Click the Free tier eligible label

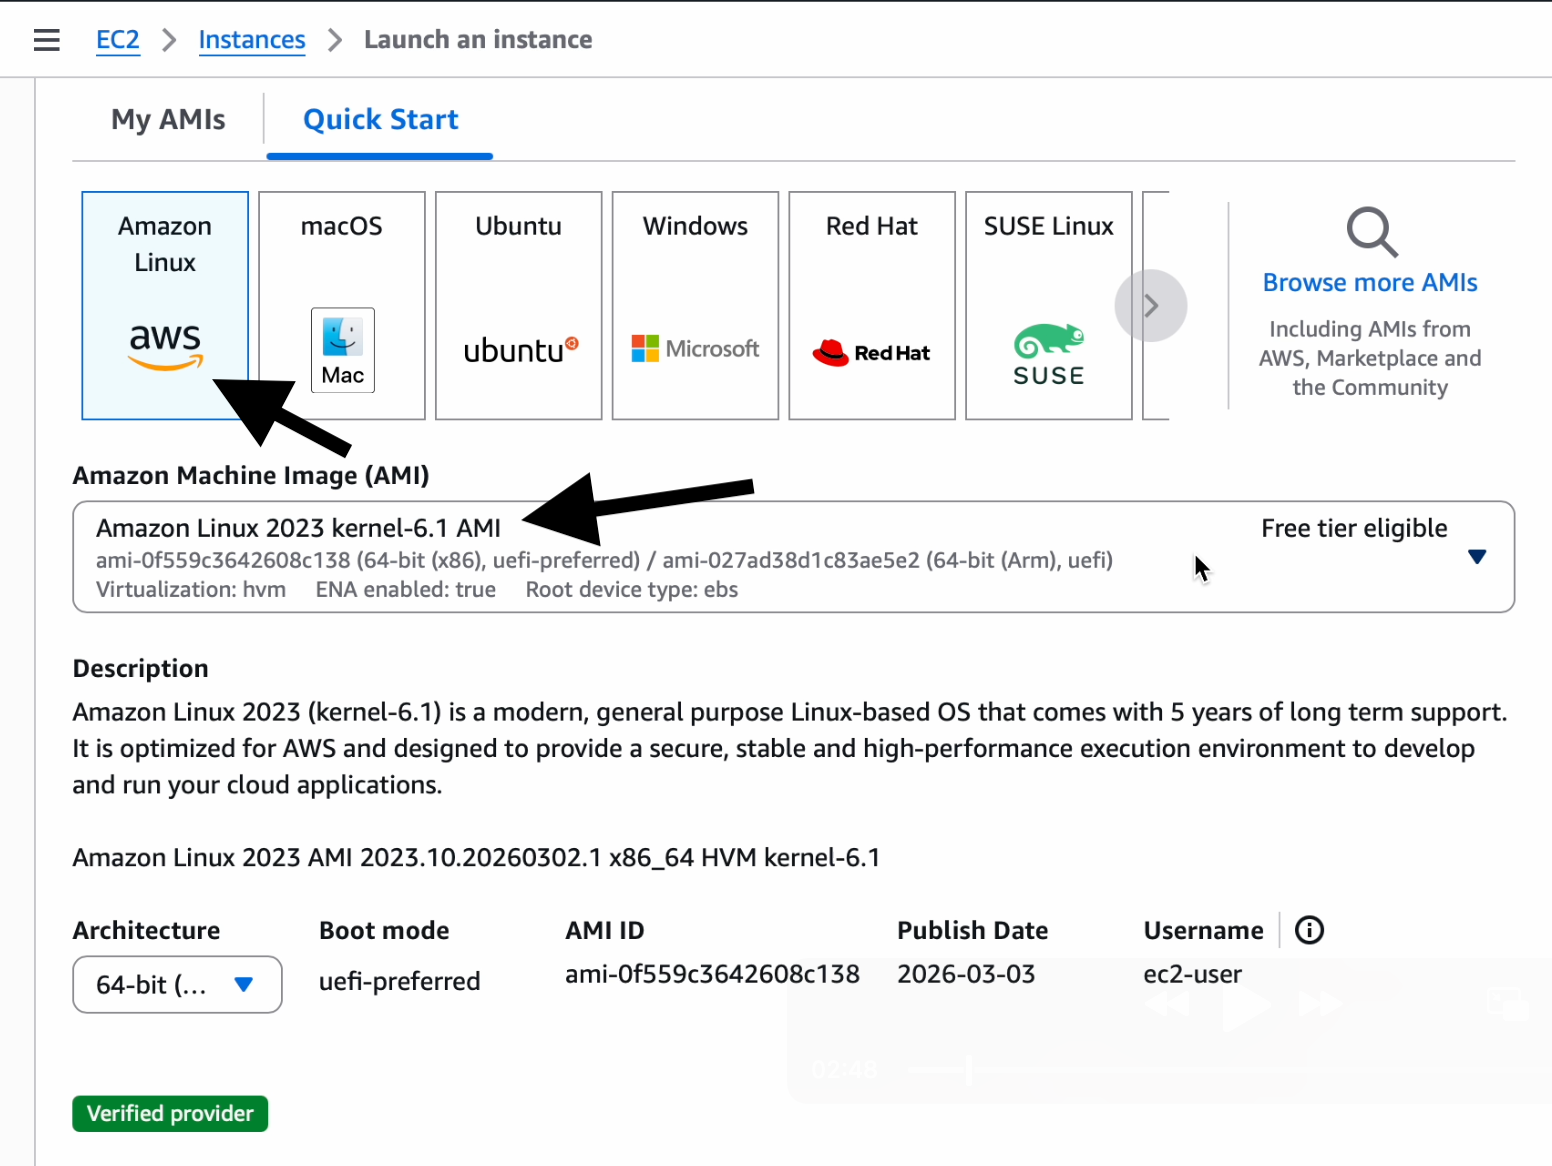pyautogui.click(x=1354, y=528)
